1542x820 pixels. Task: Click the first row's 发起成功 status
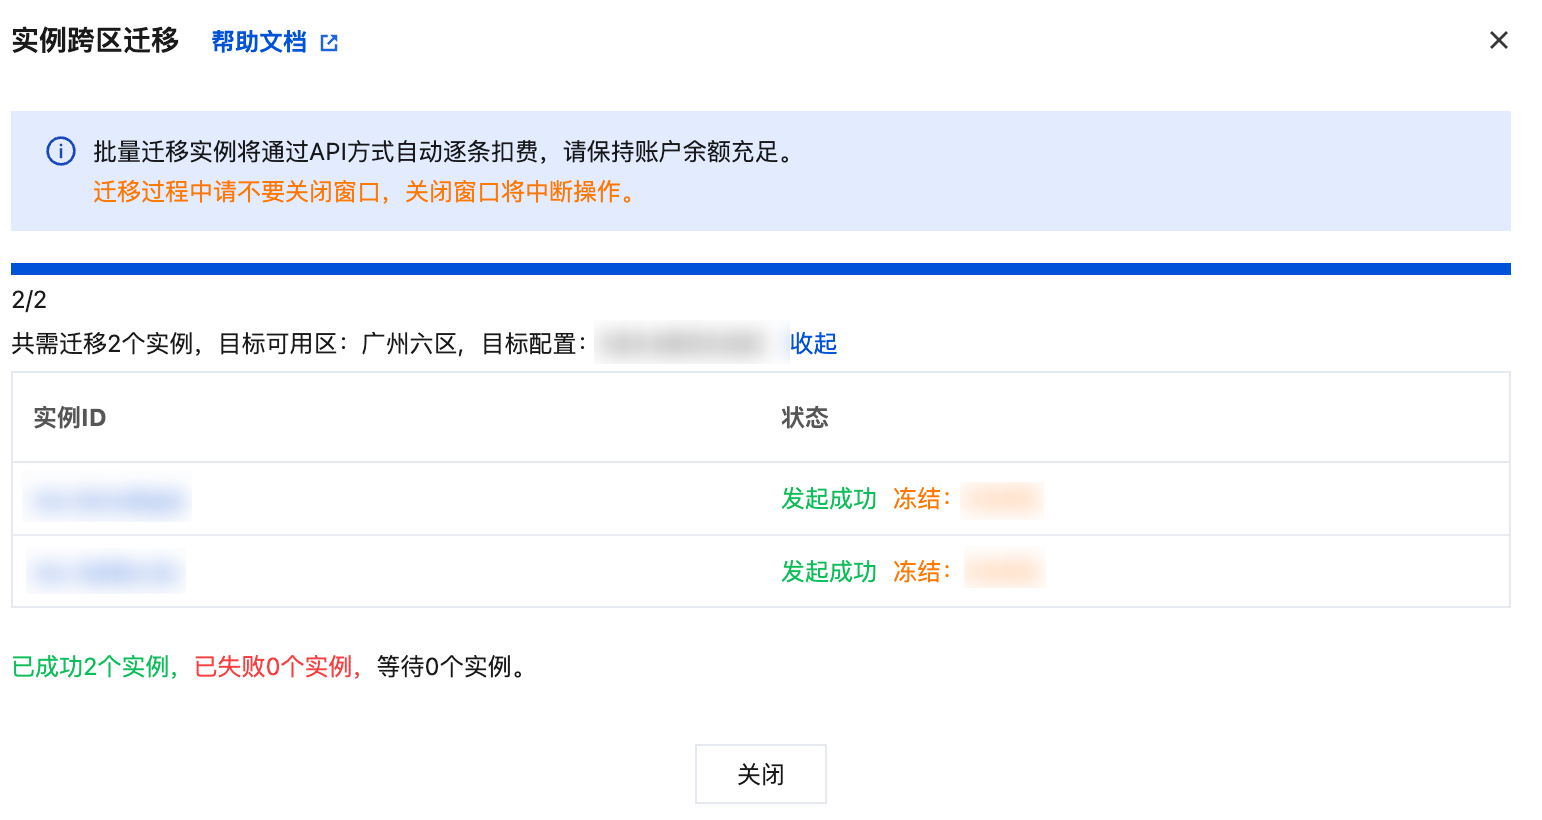click(828, 499)
